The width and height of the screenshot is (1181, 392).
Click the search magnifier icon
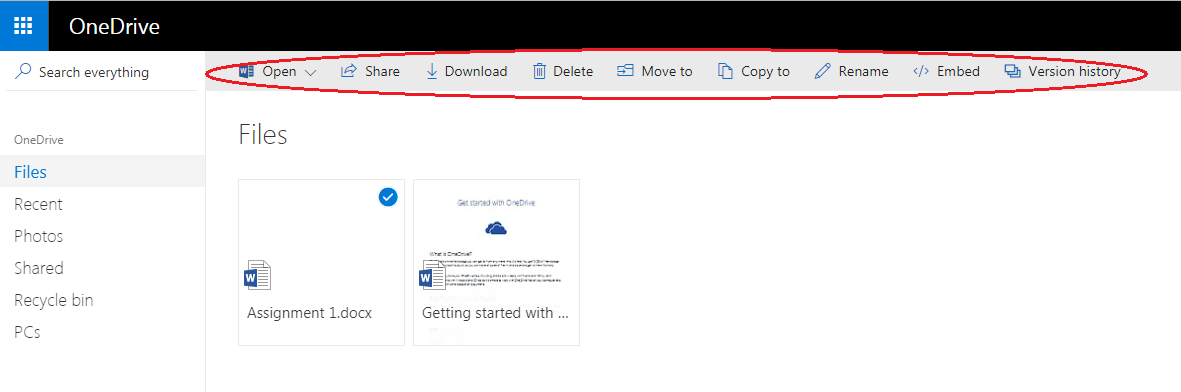[24, 72]
